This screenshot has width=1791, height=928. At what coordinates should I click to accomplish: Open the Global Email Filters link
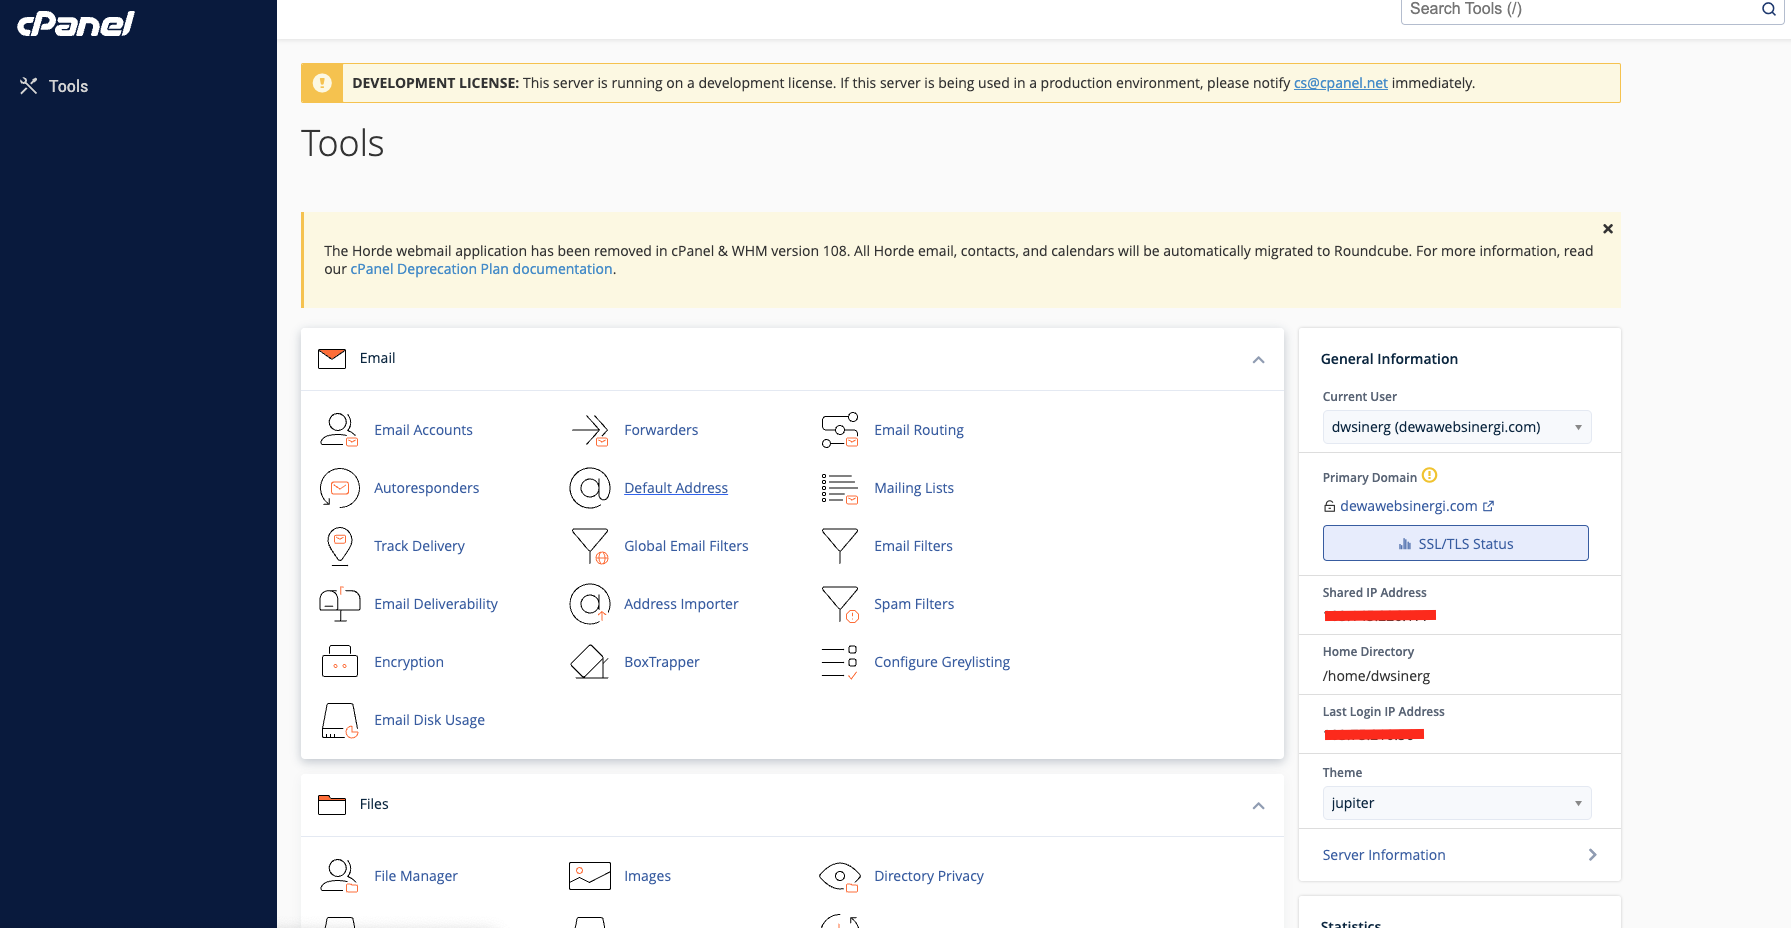[x=686, y=546]
